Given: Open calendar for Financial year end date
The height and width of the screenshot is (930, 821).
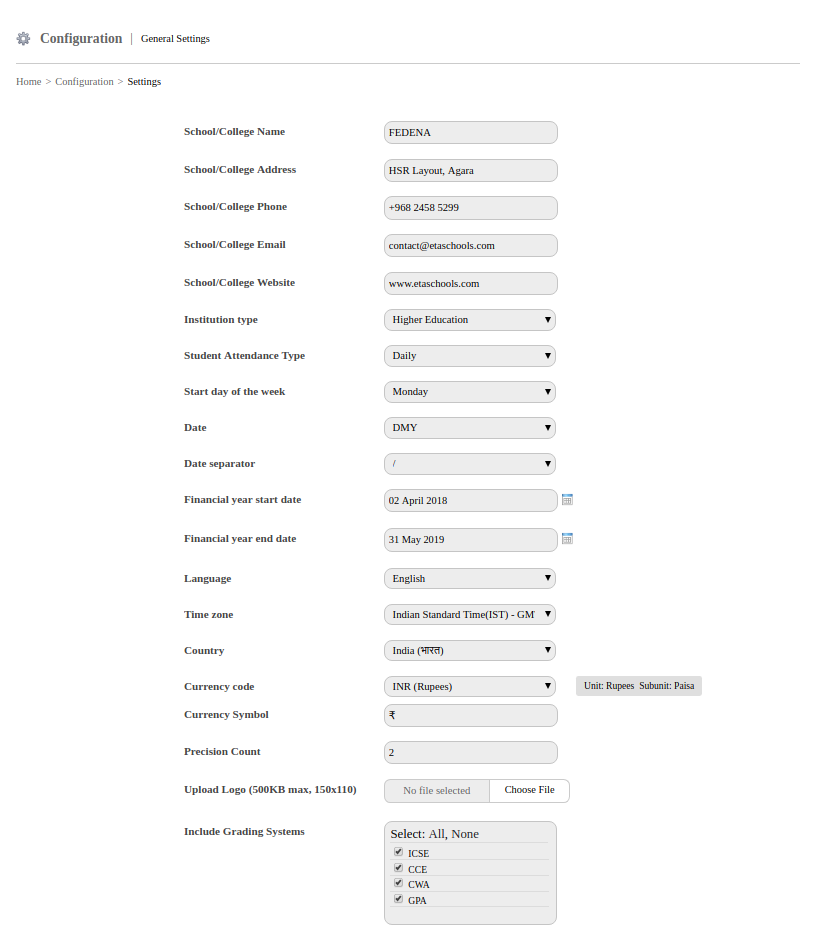Looking at the screenshot, I should pos(567,539).
